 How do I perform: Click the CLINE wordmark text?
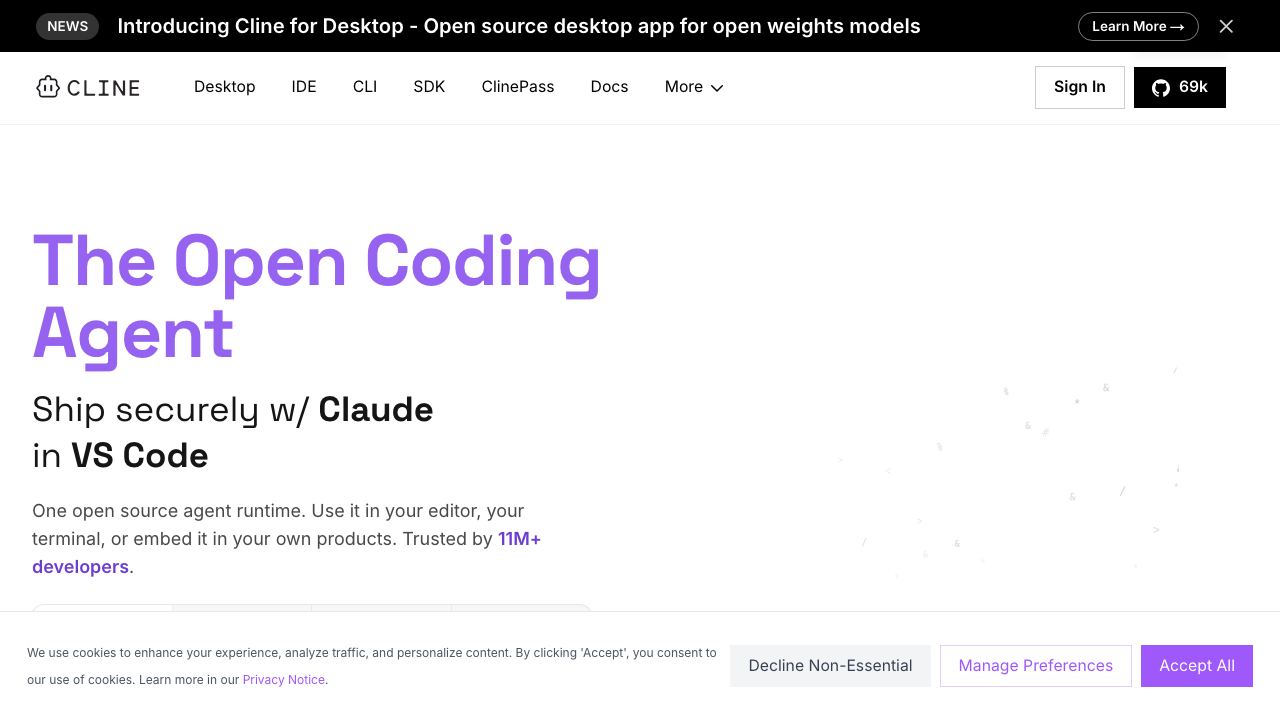point(104,88)
